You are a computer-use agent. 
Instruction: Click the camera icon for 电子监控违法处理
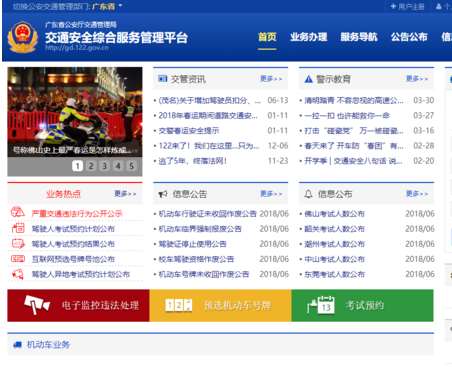pyautogui.click(x=37, y=305)
